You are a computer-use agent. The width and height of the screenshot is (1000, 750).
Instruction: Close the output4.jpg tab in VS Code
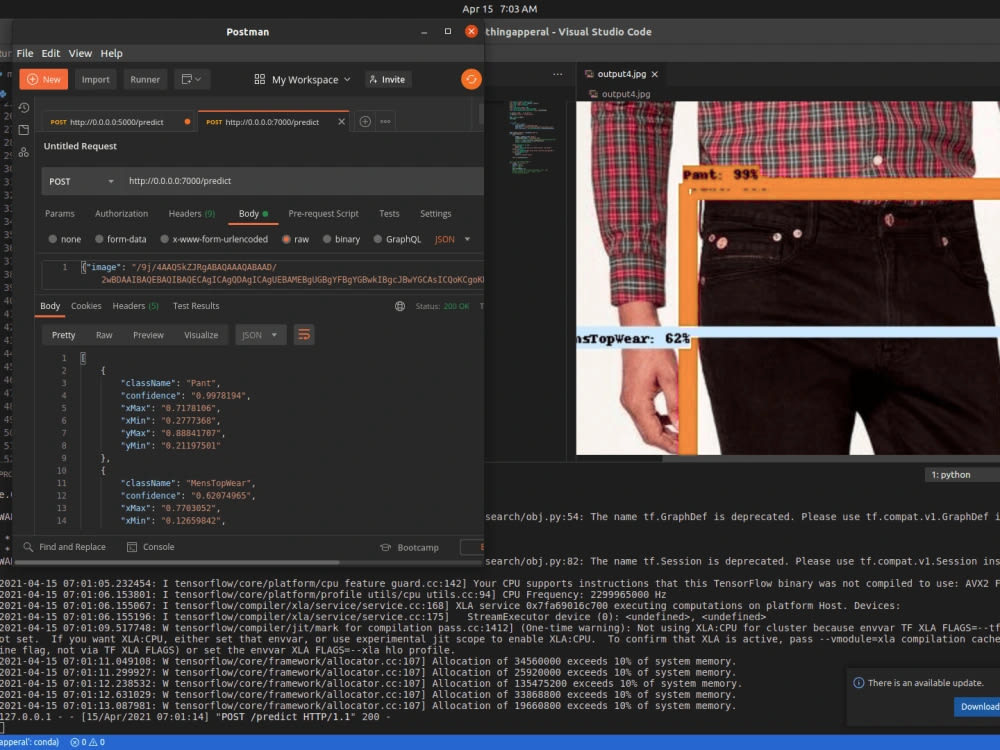pos(654,75)
